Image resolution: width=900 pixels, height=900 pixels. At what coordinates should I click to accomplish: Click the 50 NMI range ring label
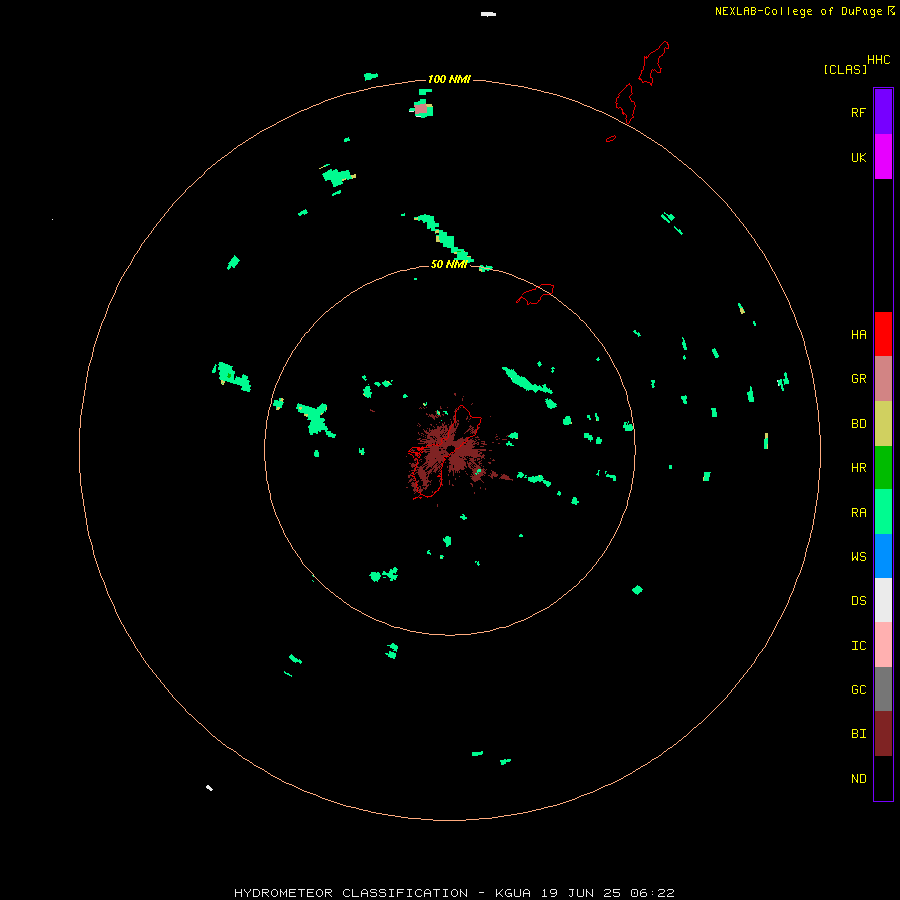(449, 264)
